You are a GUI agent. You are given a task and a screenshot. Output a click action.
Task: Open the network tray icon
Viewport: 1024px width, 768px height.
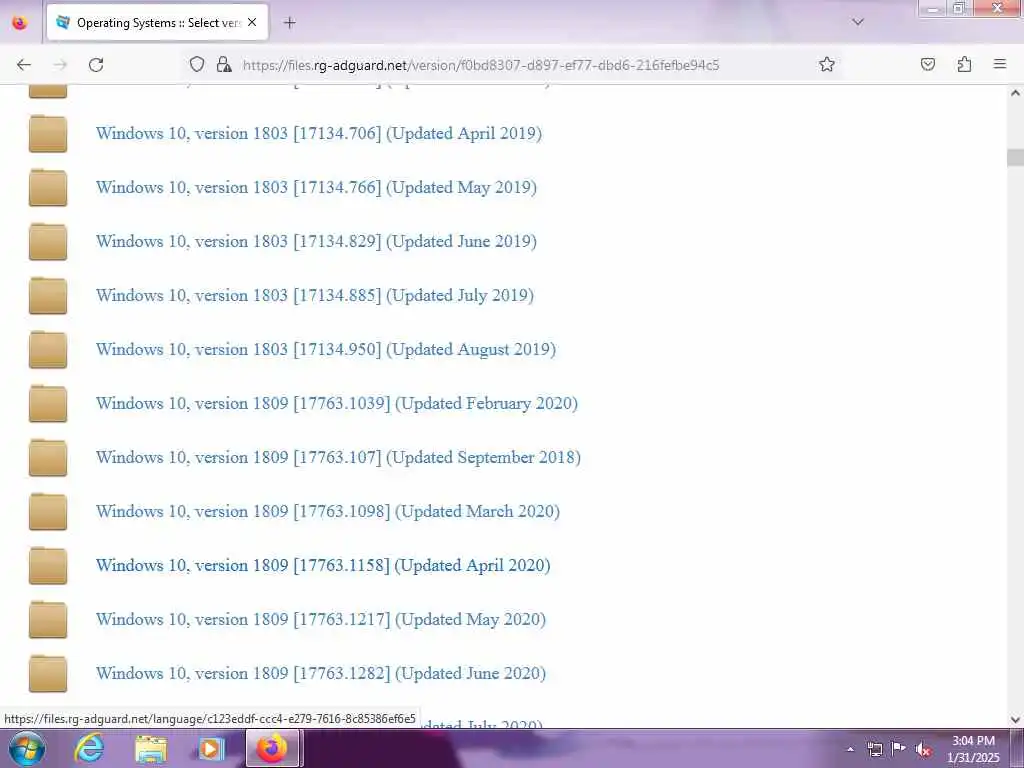coord(874,749)
